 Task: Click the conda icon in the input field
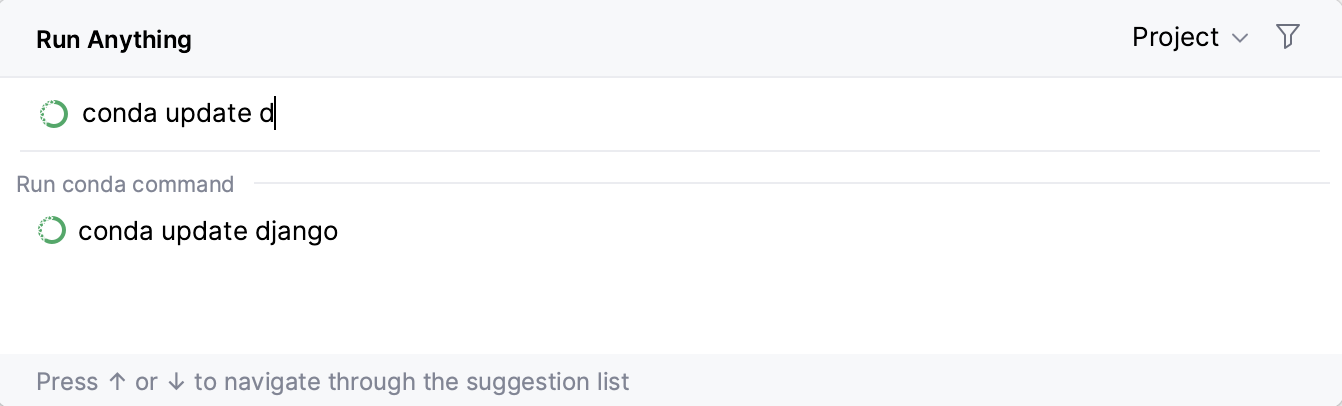(53, 114)
